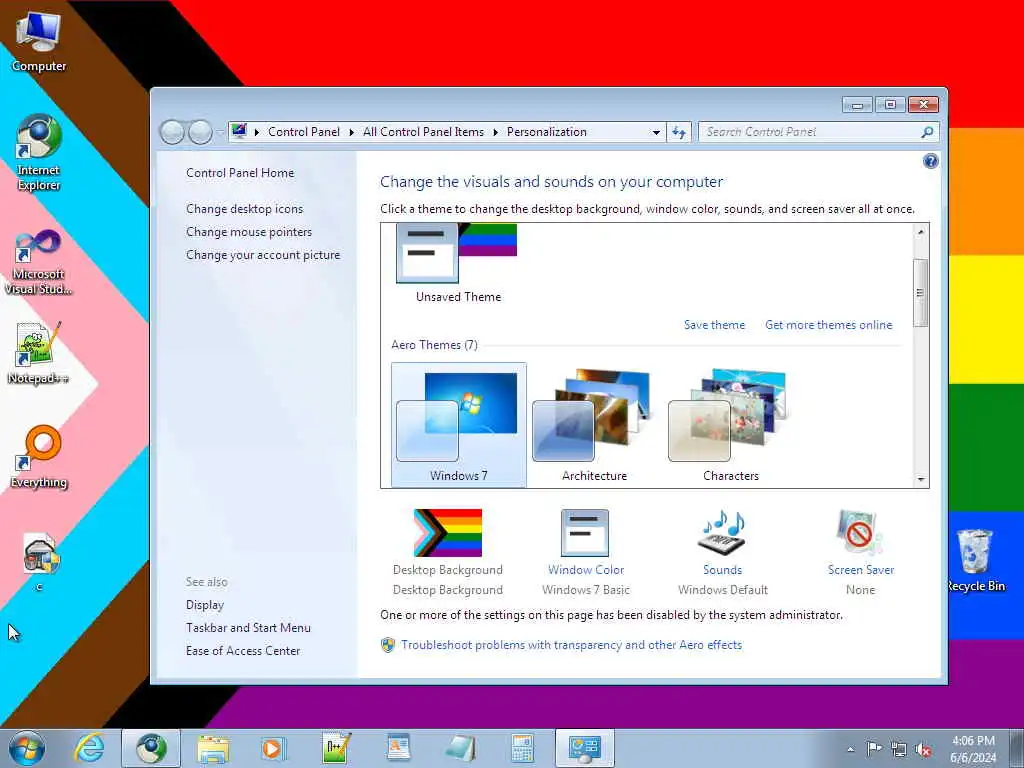
Task: Go to Control Panel Home
Action: [240, 172]
